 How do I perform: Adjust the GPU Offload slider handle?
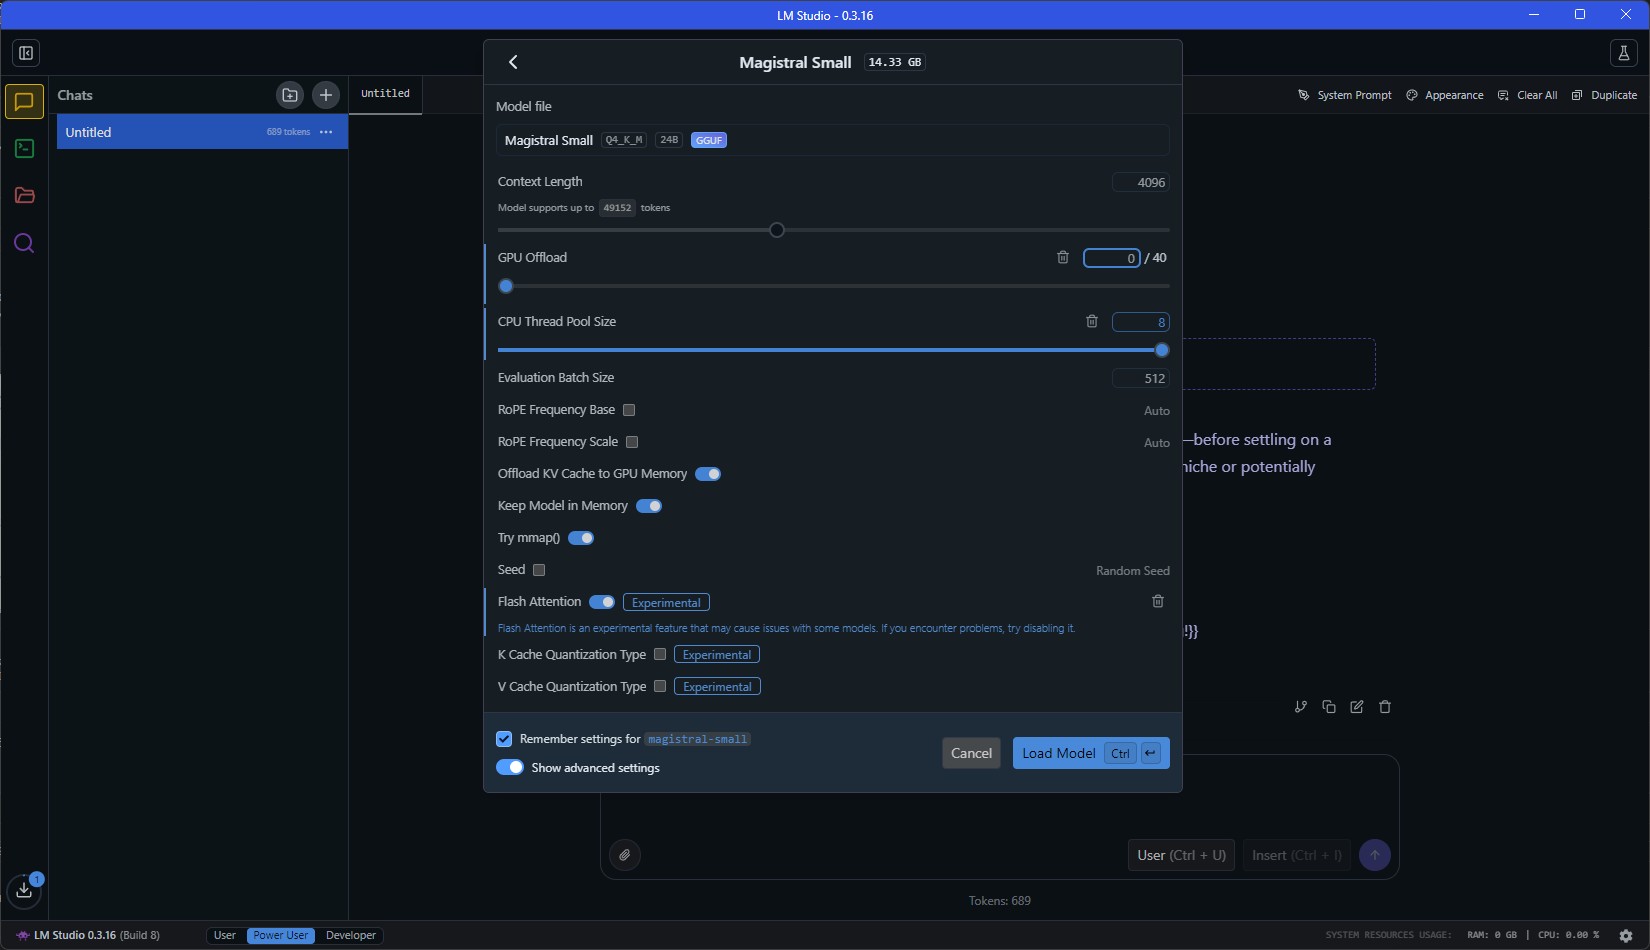[x=506, y=286]
